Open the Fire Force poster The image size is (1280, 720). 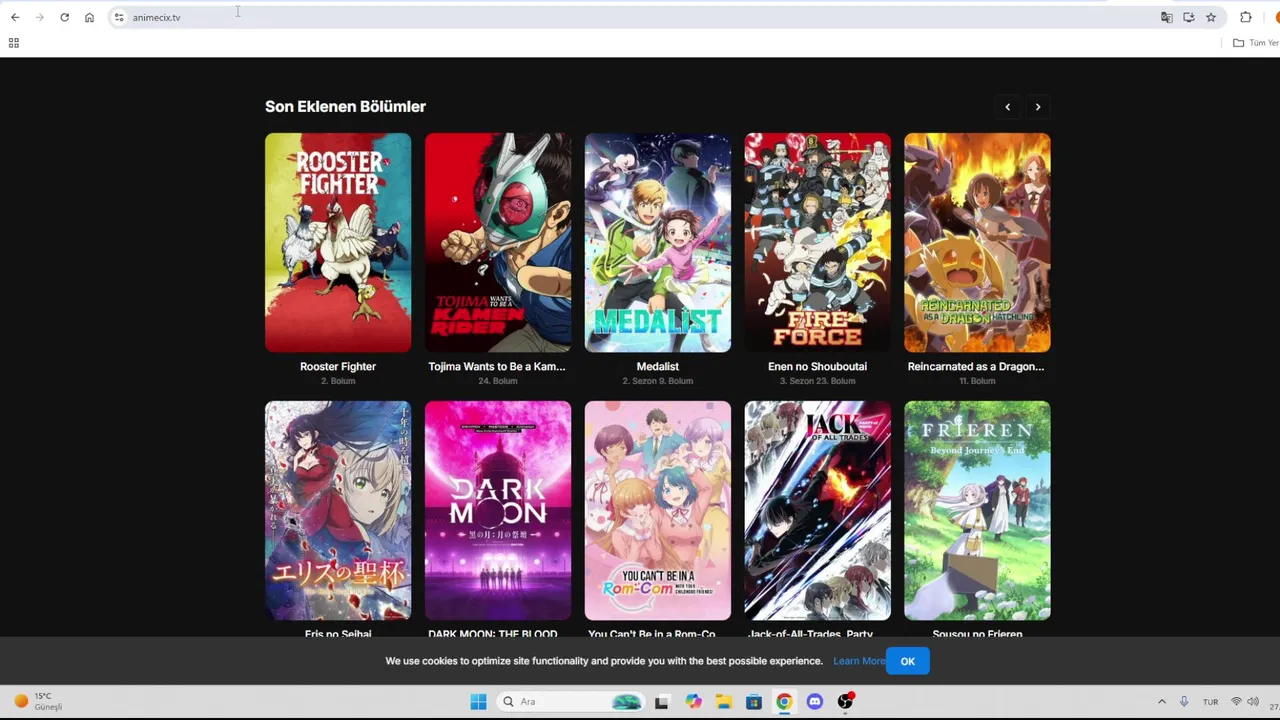(x=817, y=243)
